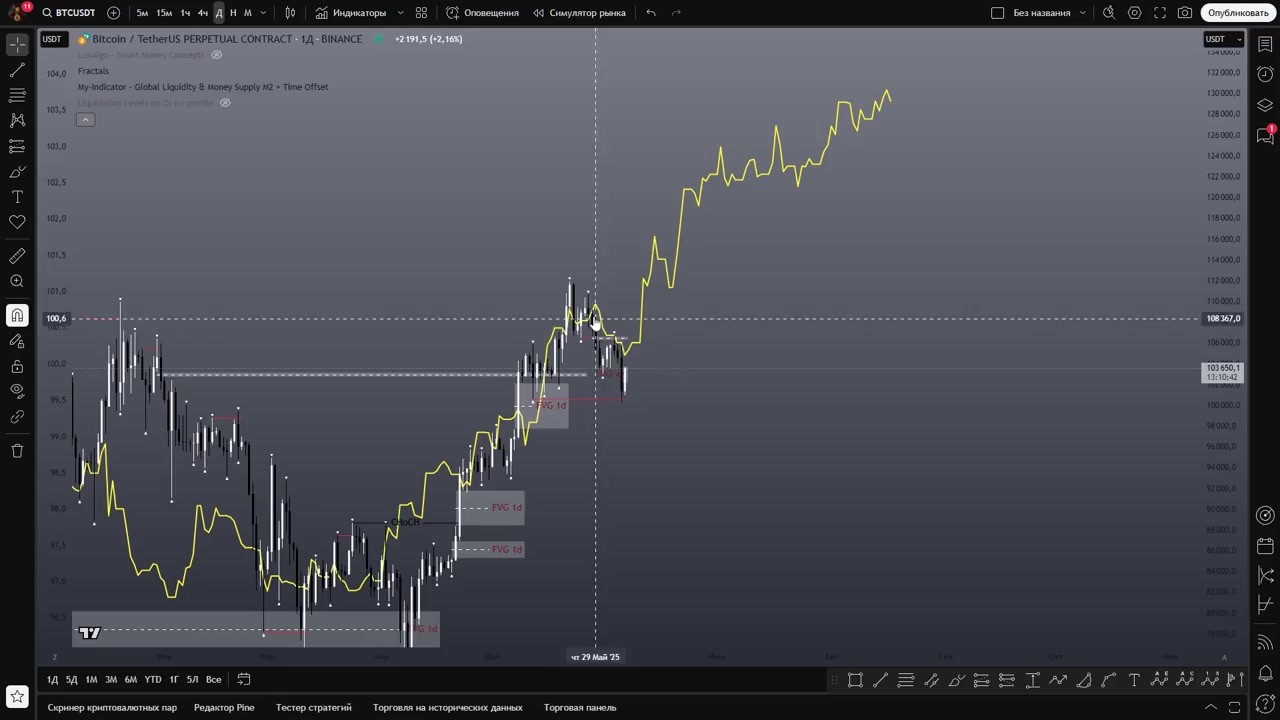Enter fullscreen mode

click(1160, 13)
